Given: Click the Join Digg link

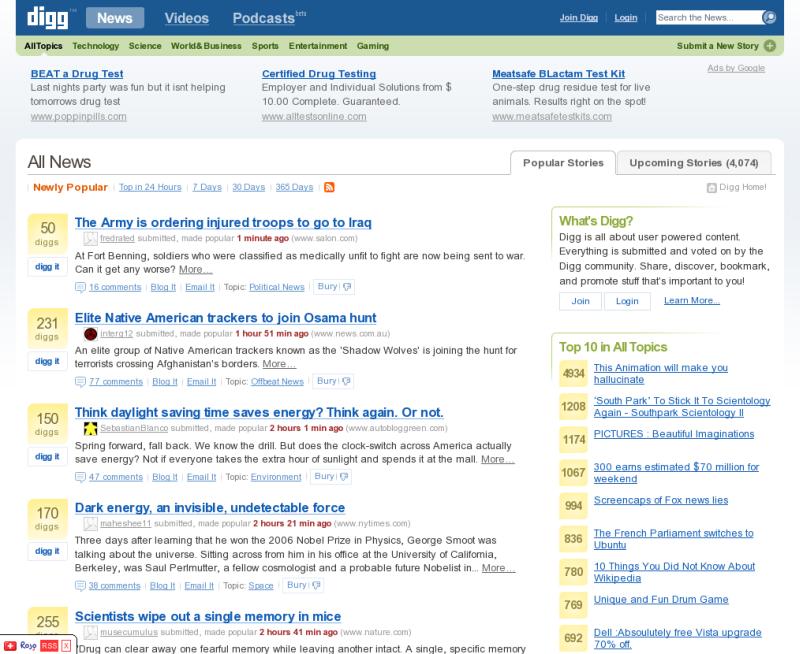Looking at the screenshot, I should 579,18.
